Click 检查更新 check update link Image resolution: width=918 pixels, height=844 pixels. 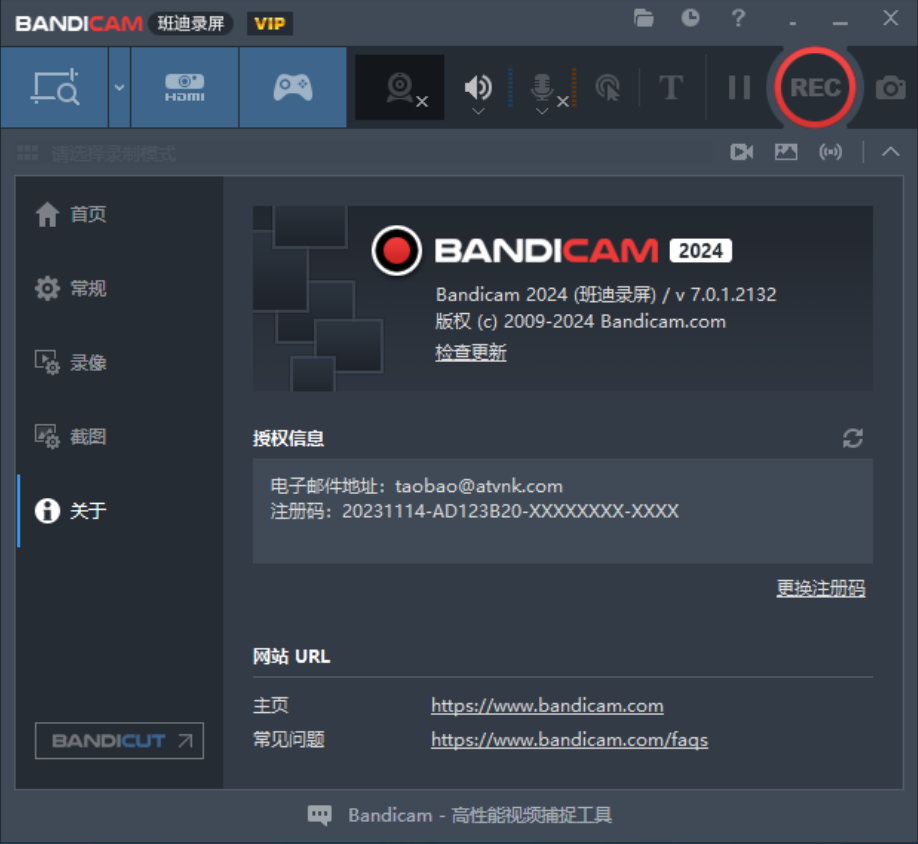(x=471, y=352)
